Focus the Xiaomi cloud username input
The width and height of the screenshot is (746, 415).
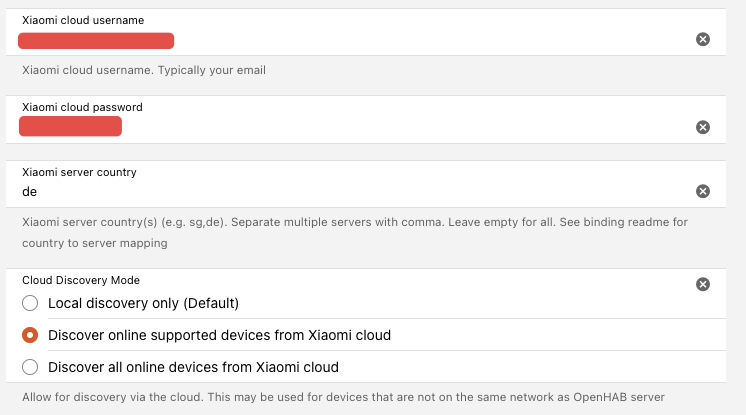[350, 41]
